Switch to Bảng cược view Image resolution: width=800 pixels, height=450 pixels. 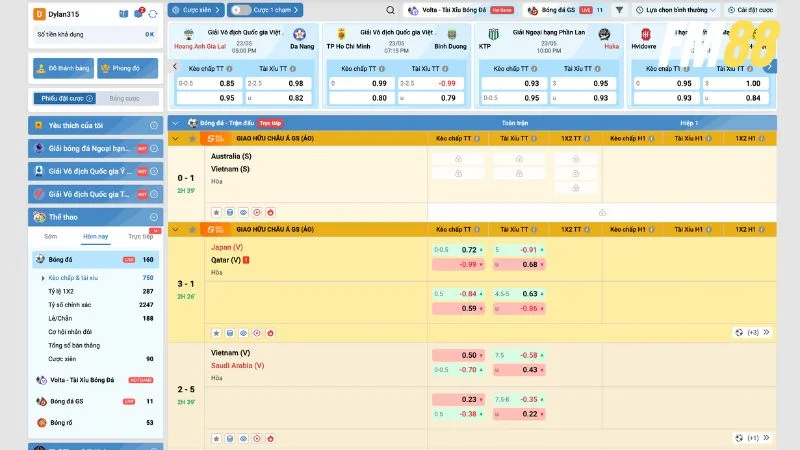[125, 99]
